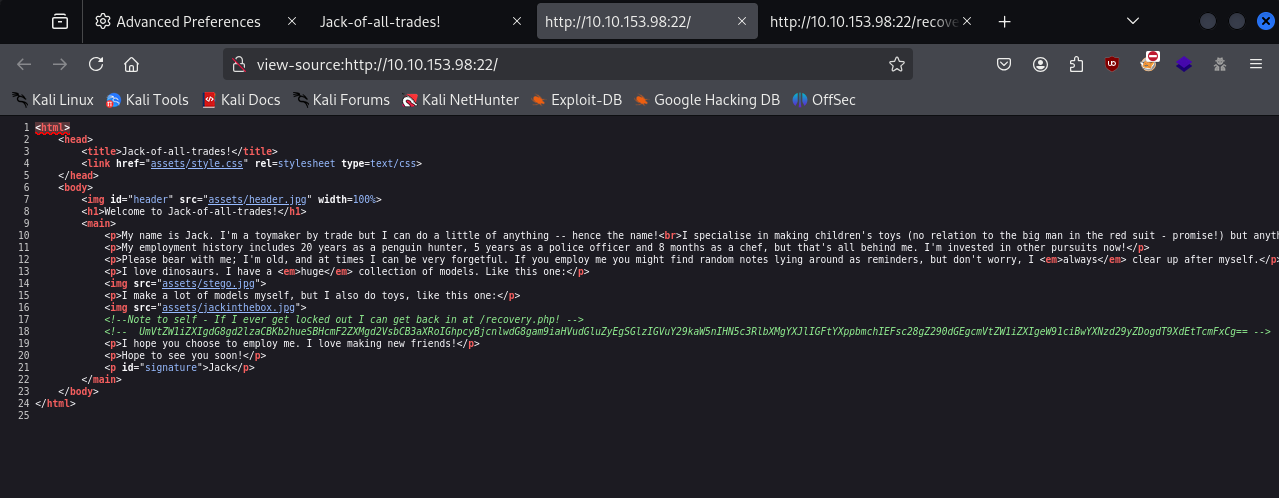Go back to previous page
This screenshot has width=1279, height=498.
[x=24, y=64]
